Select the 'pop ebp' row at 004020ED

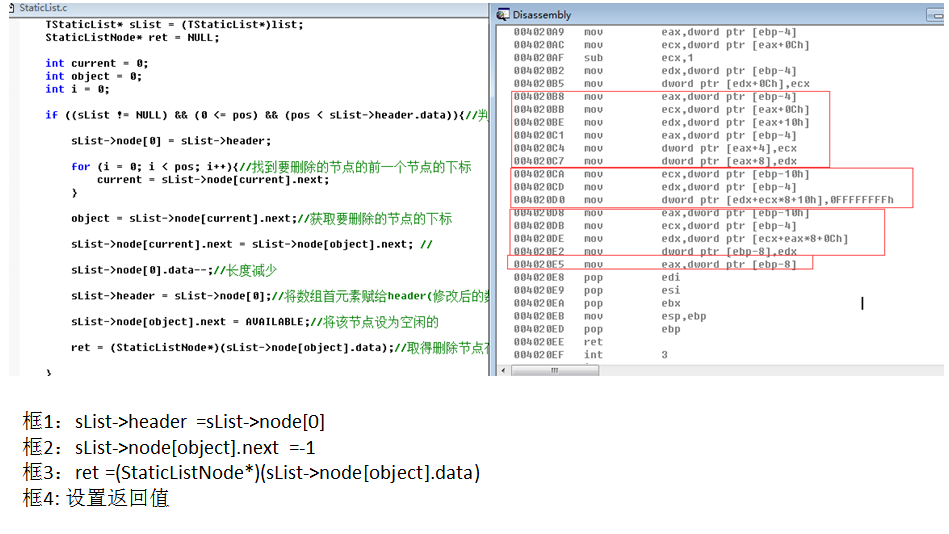[597, 329]
